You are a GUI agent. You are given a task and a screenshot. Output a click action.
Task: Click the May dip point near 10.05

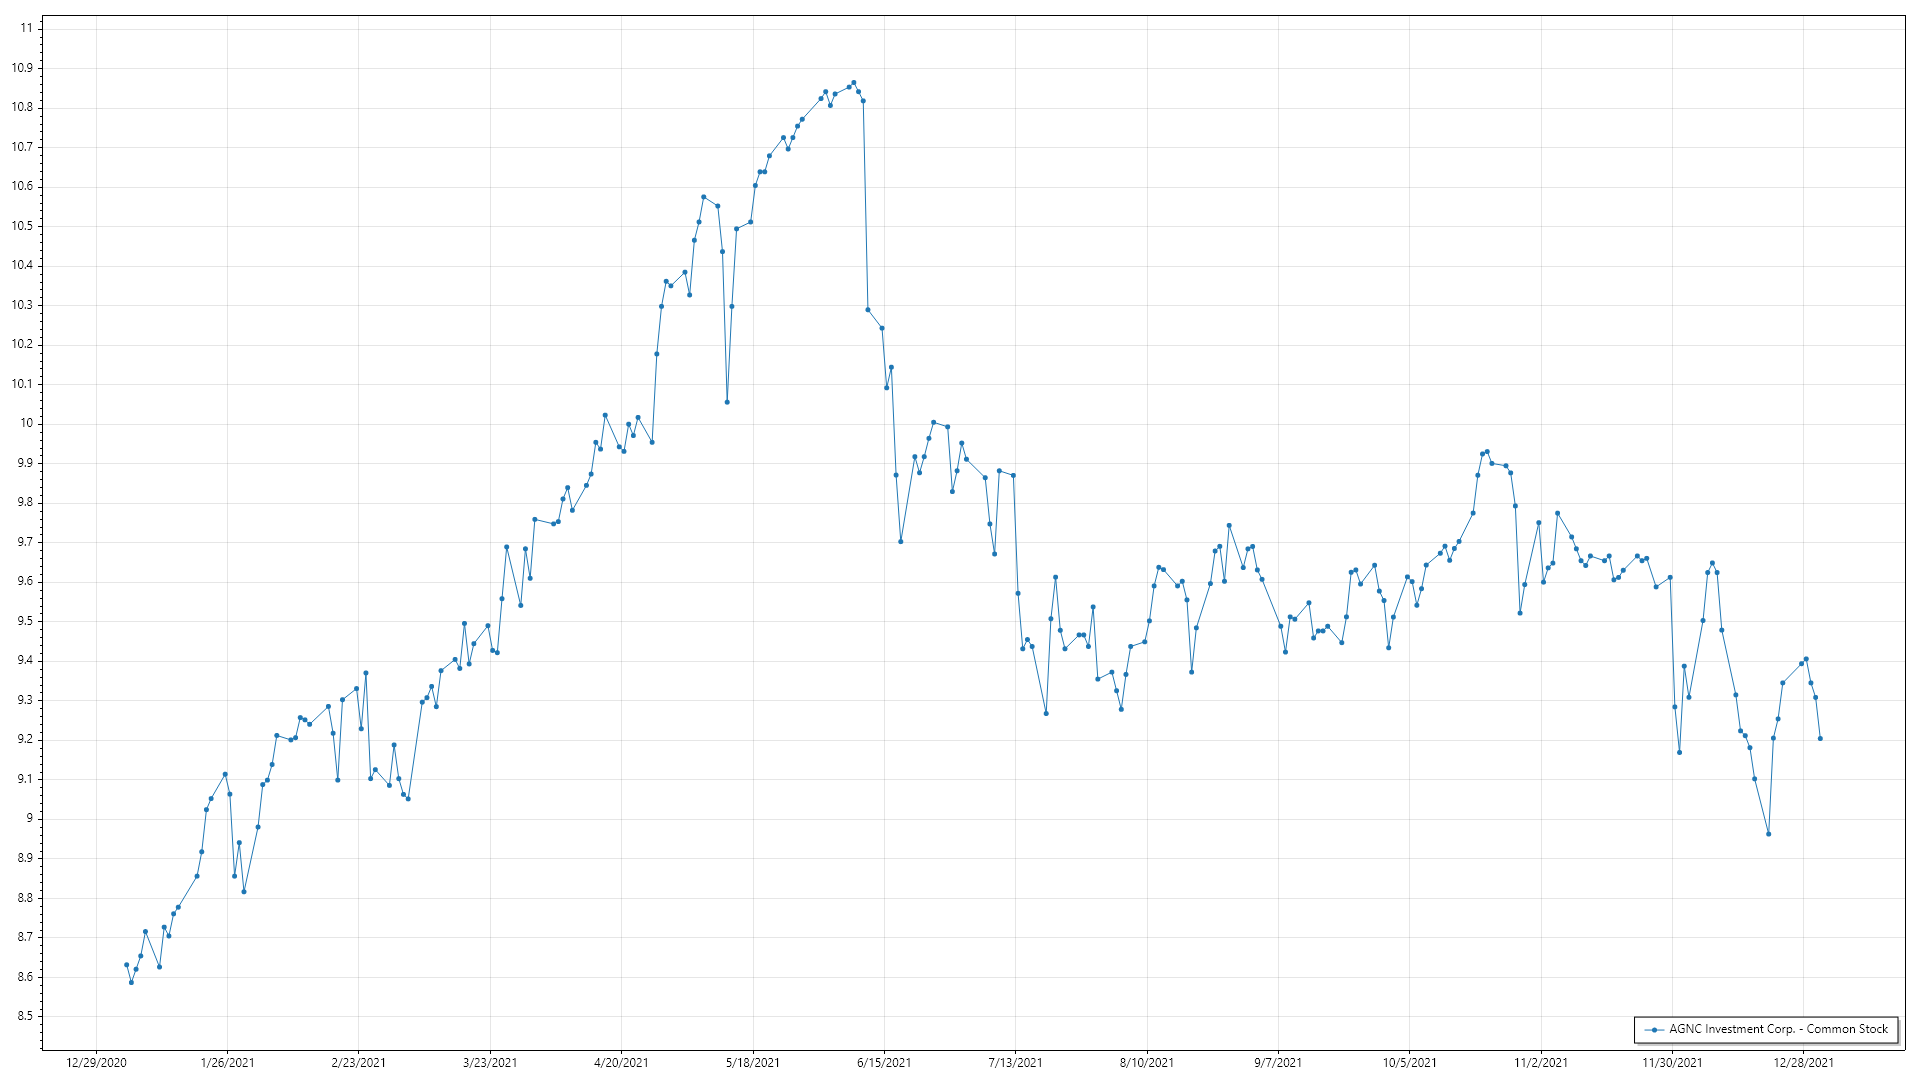(x=727, y=402)
